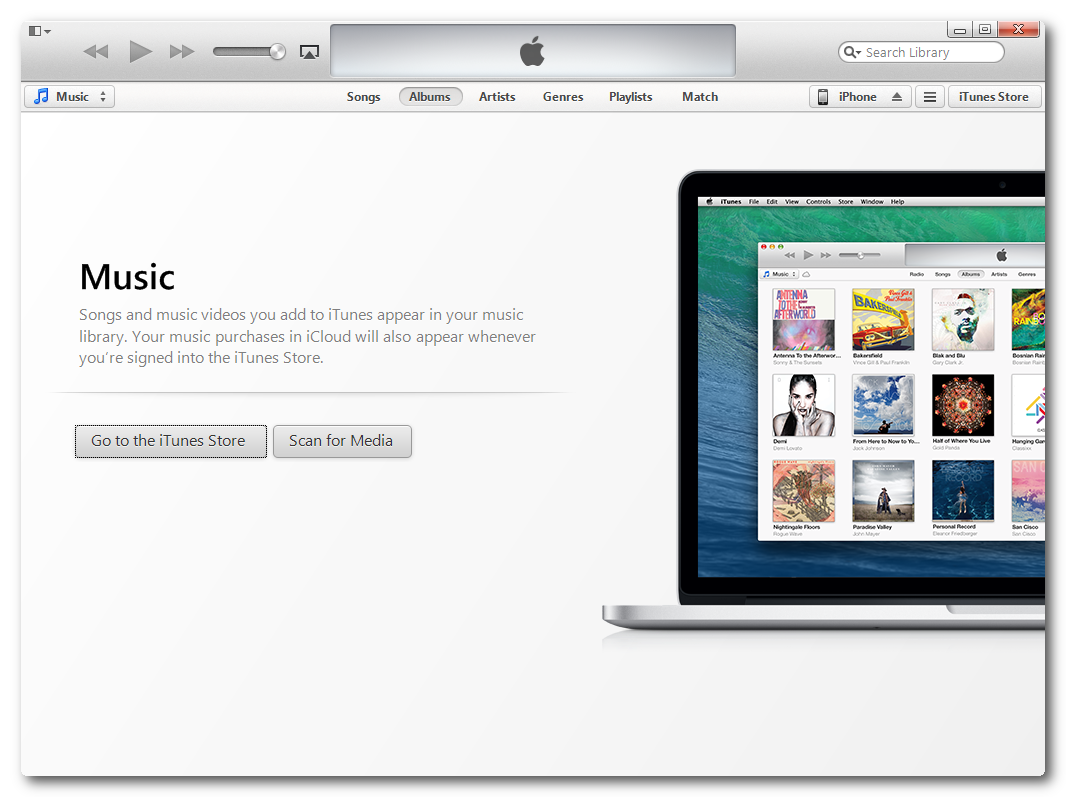Open the window menu icon at top-left
Image resolution: width=1066 pixels, height=797 pixels.
(x=39, y=31)
